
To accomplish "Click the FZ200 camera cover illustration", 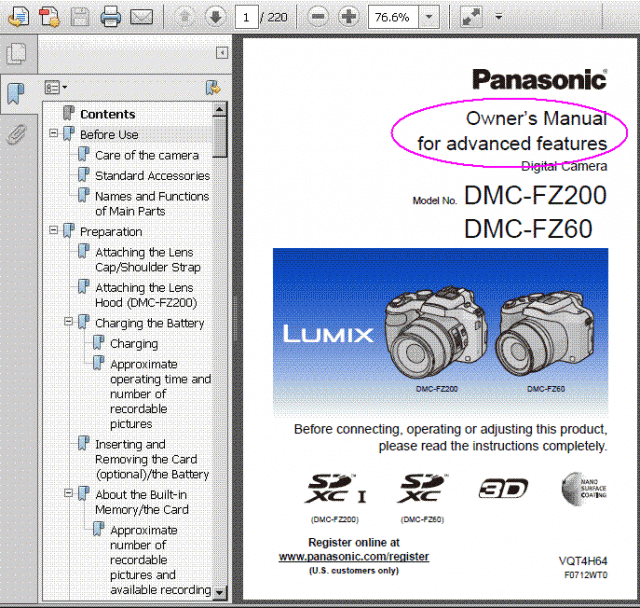I will coord(436,332).
